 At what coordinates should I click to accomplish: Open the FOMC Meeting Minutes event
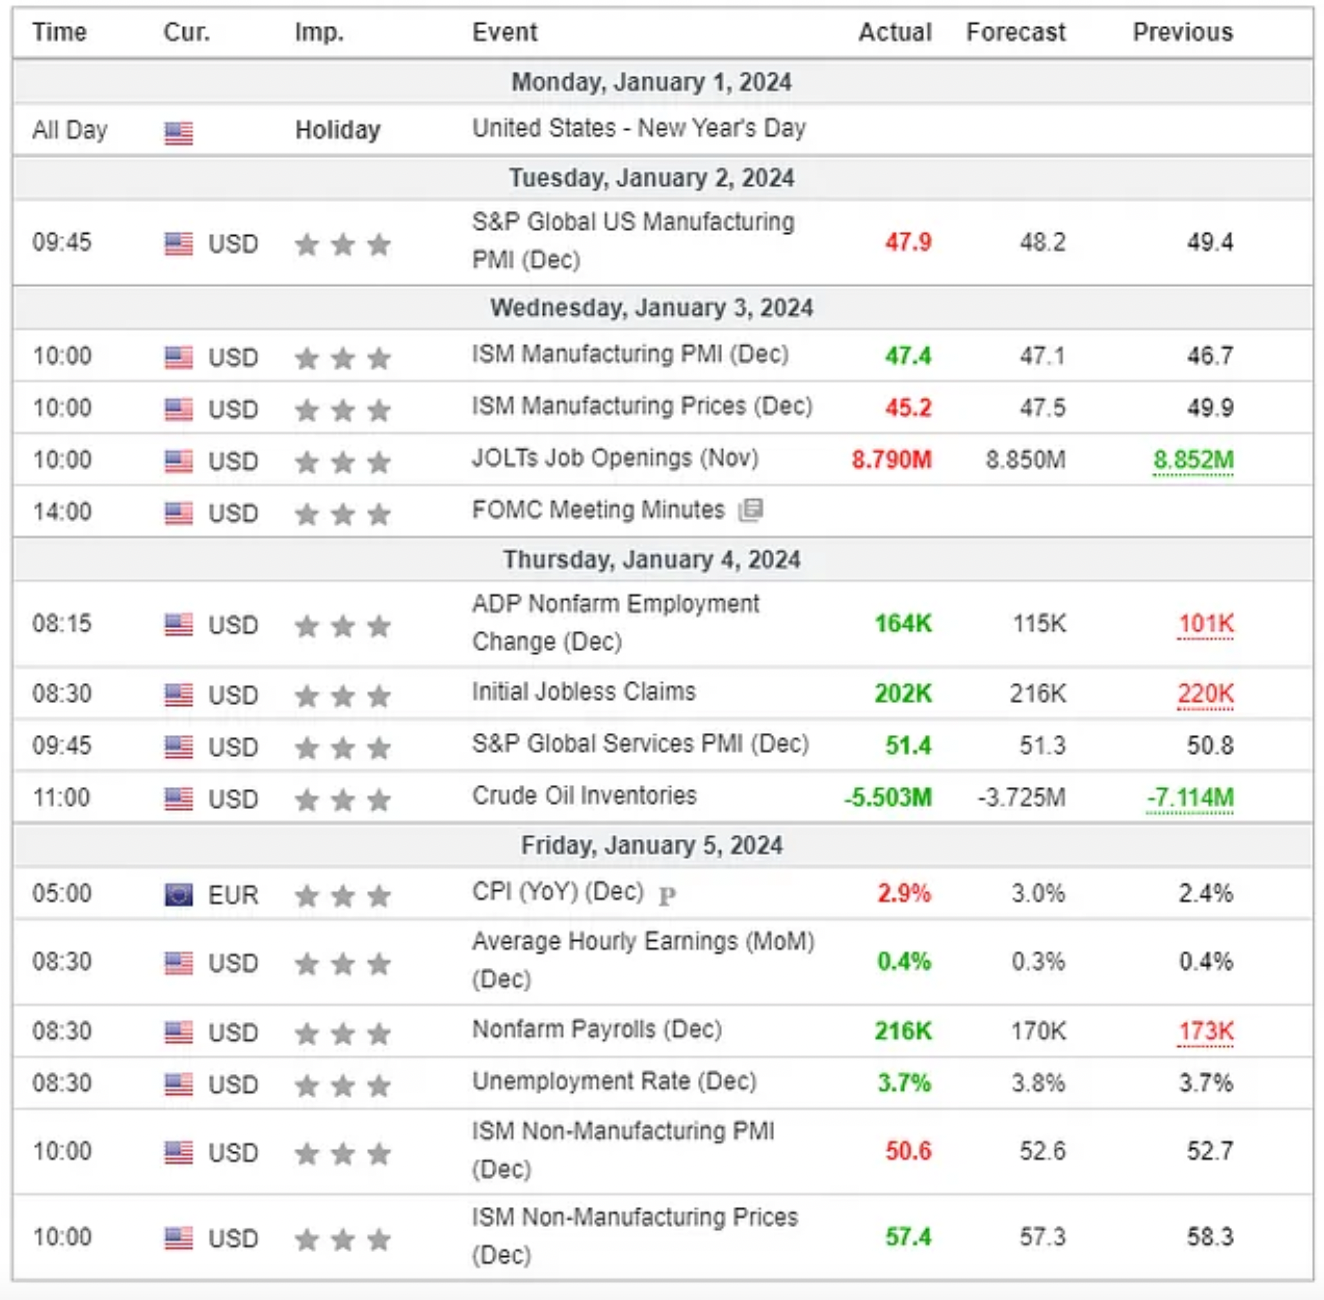coord(598,511)
